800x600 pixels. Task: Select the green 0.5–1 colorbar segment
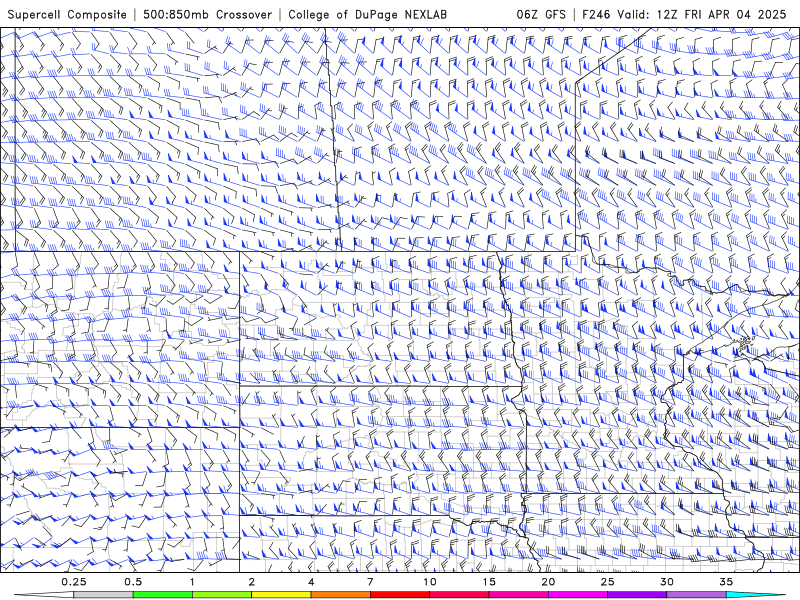[x=163, y=595]
